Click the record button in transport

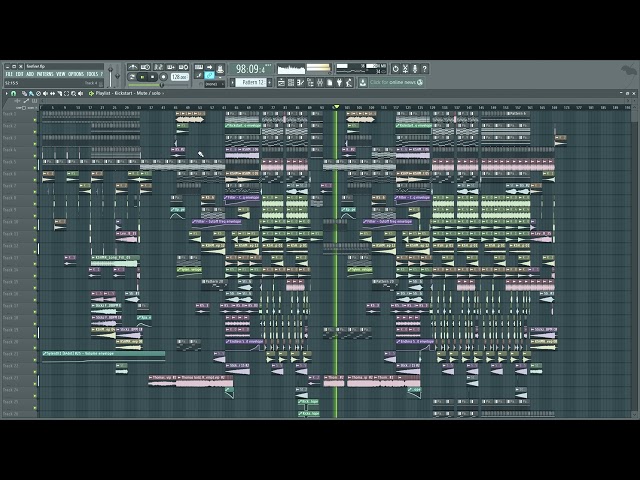point(164,76)
